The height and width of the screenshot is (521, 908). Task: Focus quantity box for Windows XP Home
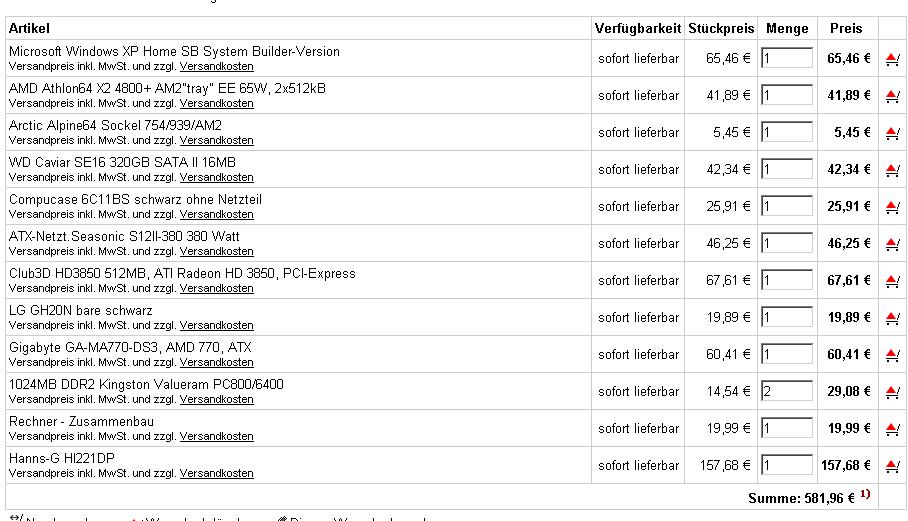point(786,58)
